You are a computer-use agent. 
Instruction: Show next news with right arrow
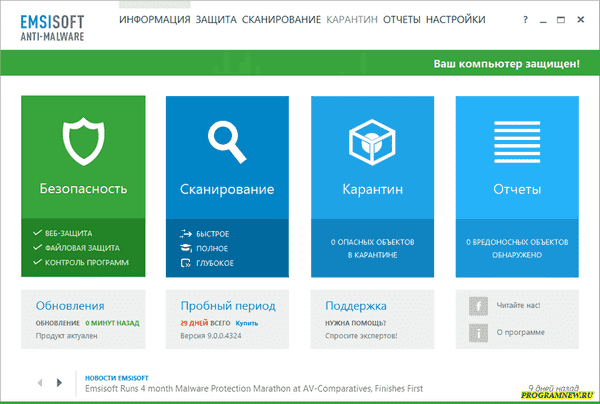tap(59, 382)
